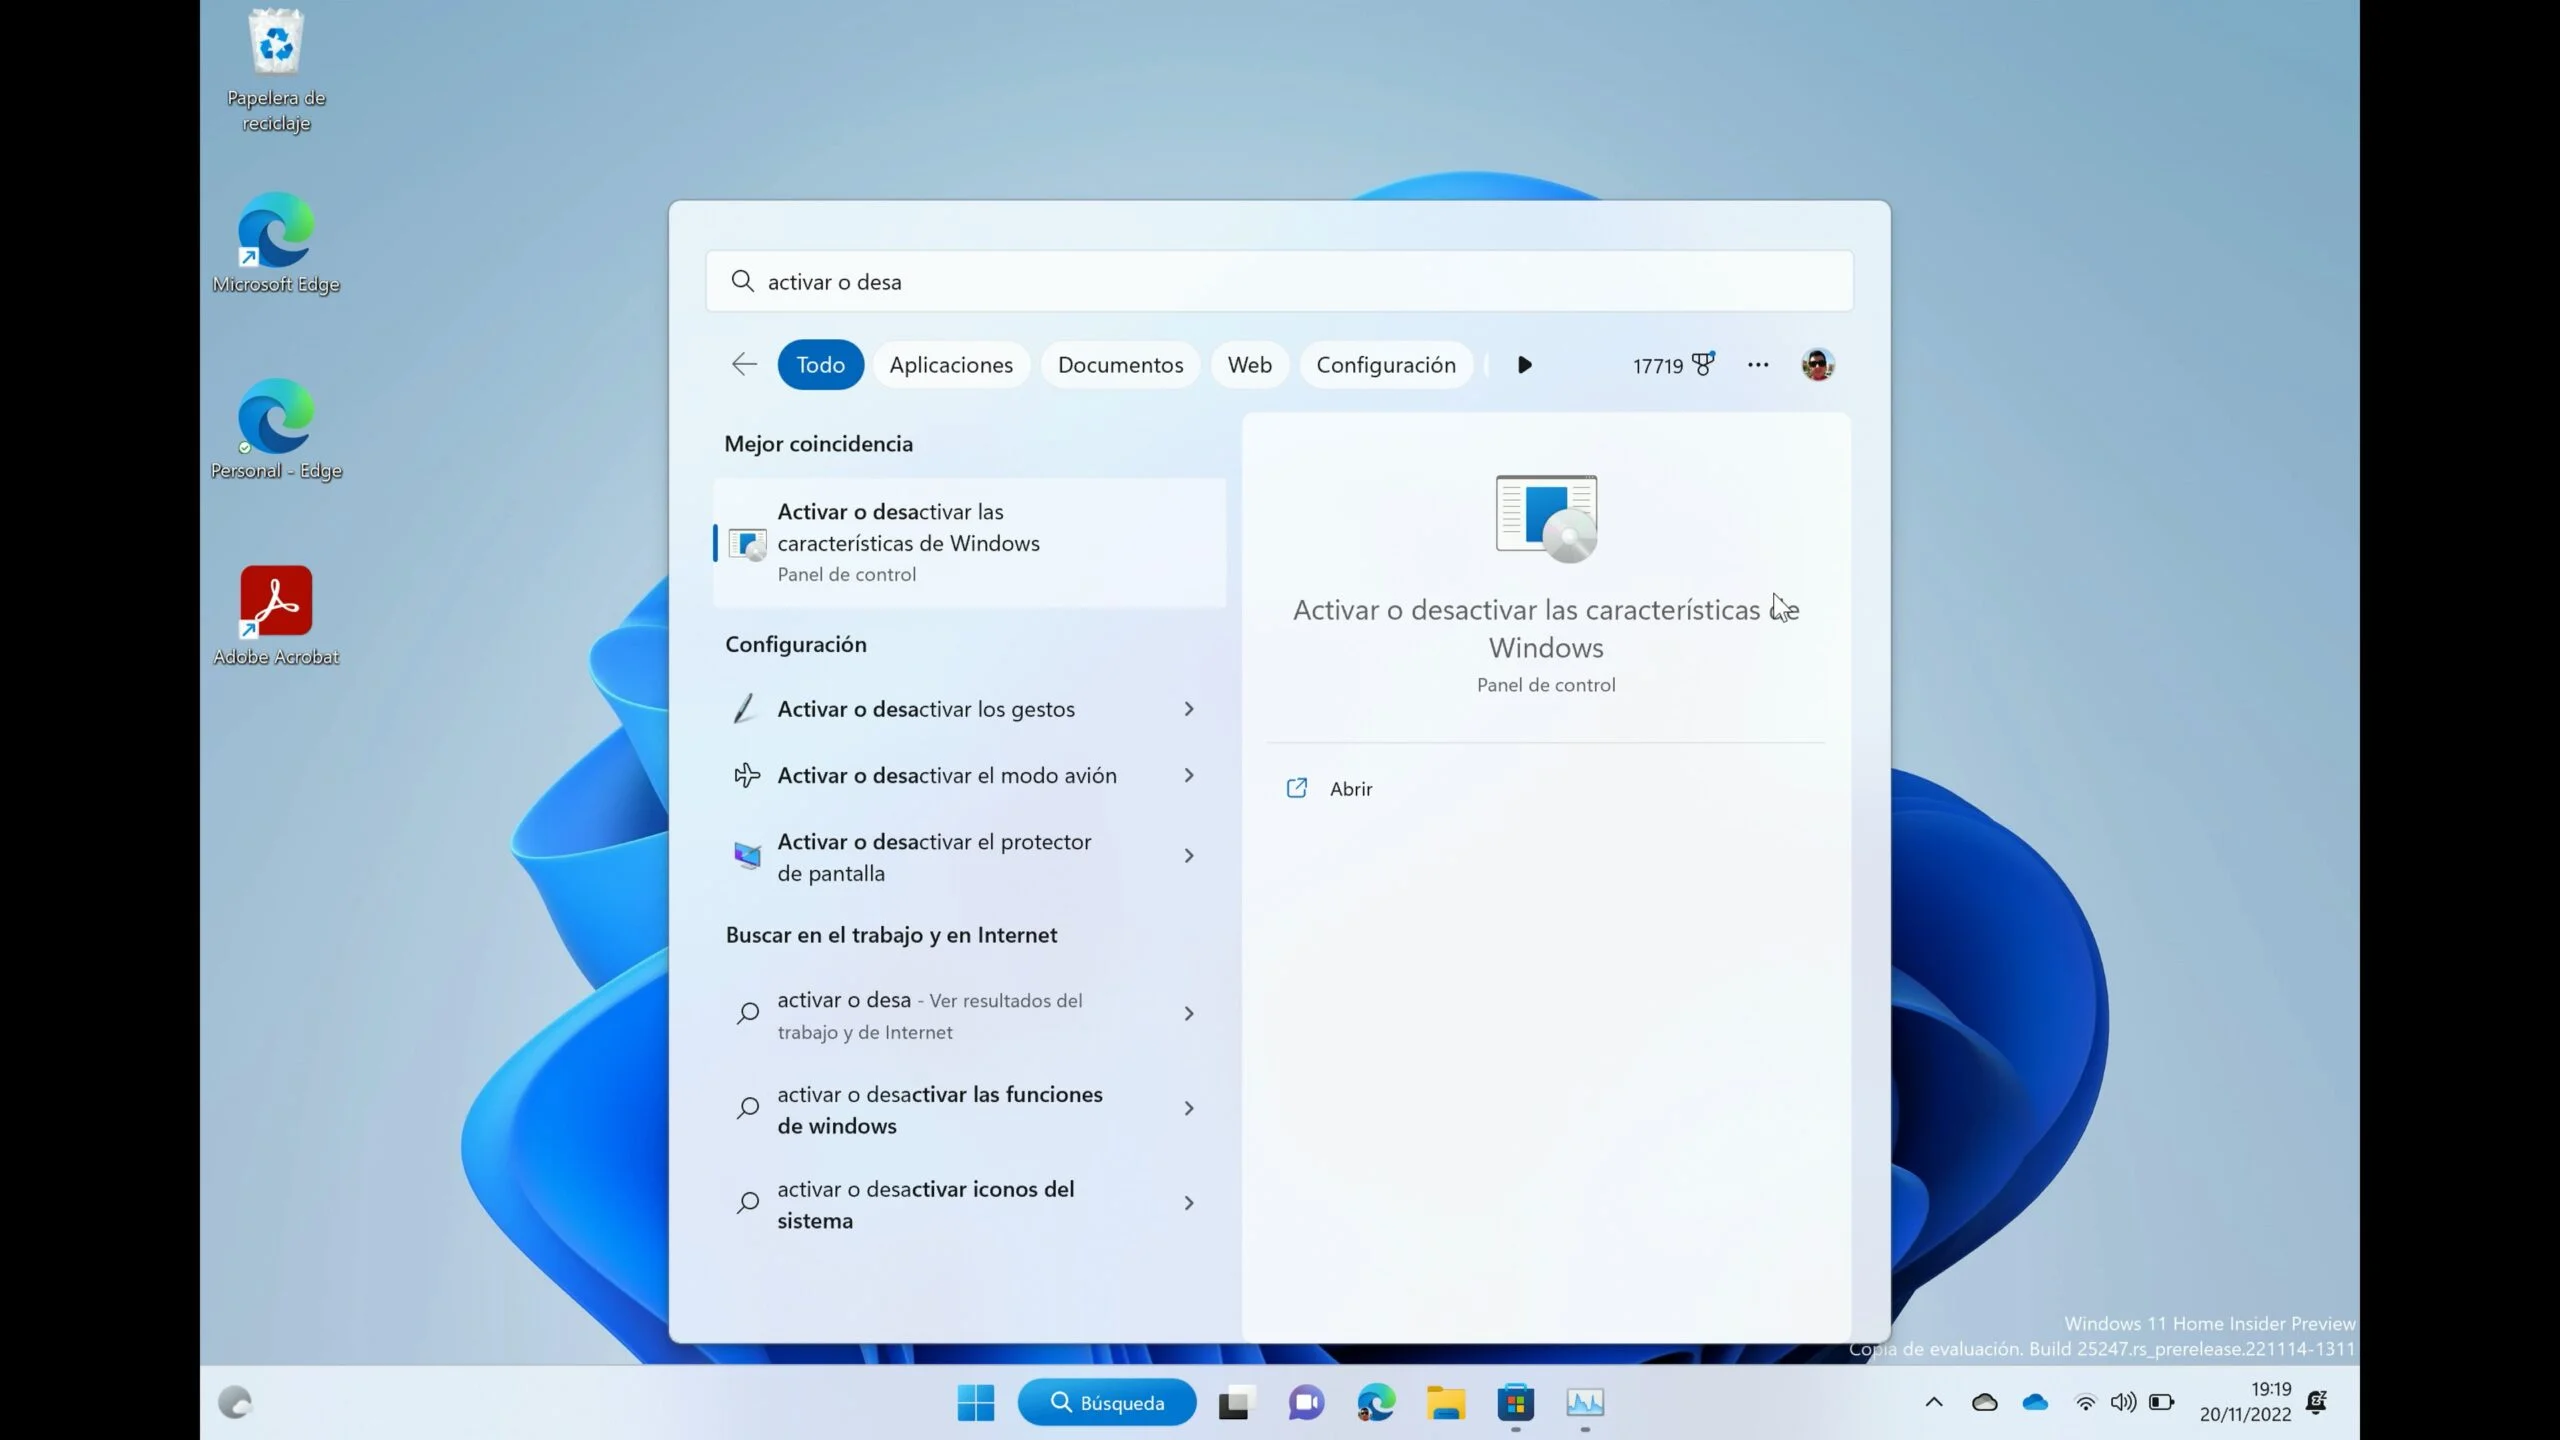Image resolution: width=2560 pixels, height=1440 pixels.
Task: Click the Windows Start button
Action: tap(976, 1403)
